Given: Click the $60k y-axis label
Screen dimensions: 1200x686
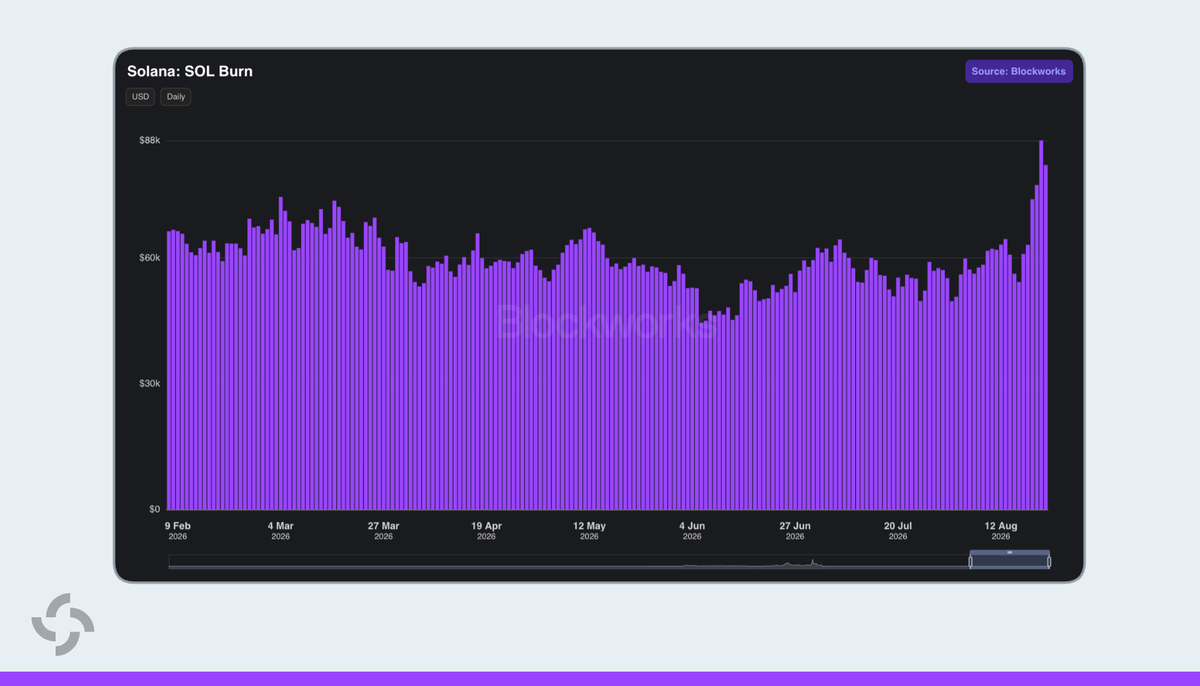Looking at the screenshot, I should tap(149, 258).
